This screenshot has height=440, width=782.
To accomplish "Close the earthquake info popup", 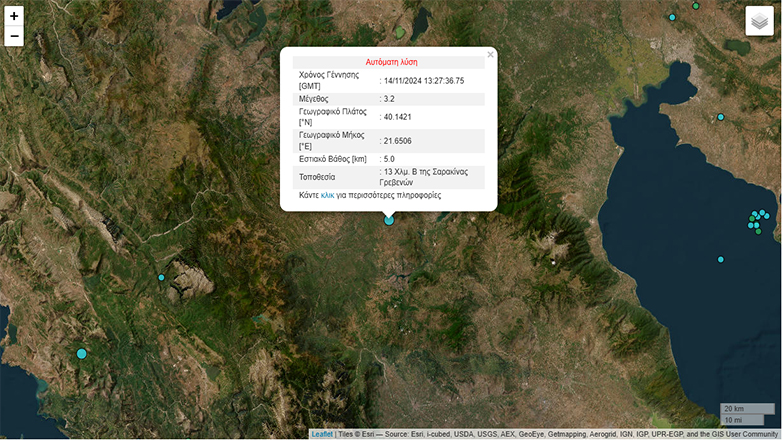I will (x=490, y=55).
